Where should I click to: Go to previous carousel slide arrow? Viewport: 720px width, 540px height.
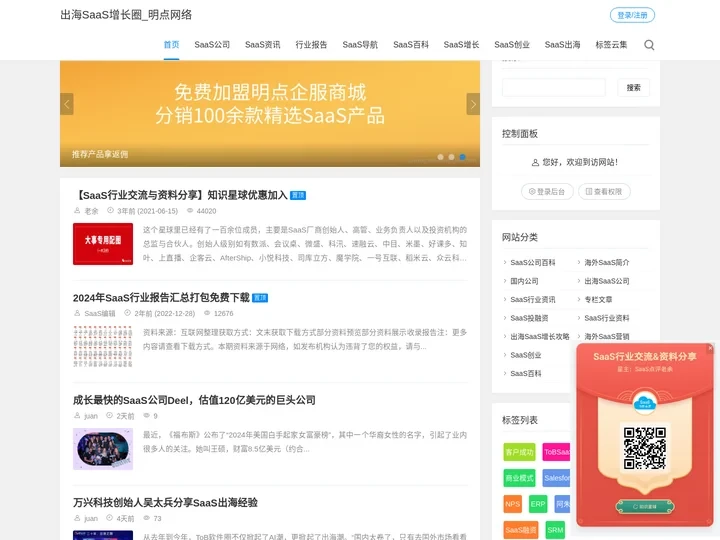click(67, 104)
